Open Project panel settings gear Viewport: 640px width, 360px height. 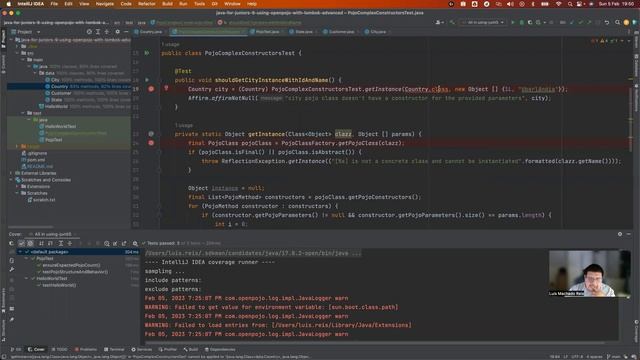(x=118, y=31)
